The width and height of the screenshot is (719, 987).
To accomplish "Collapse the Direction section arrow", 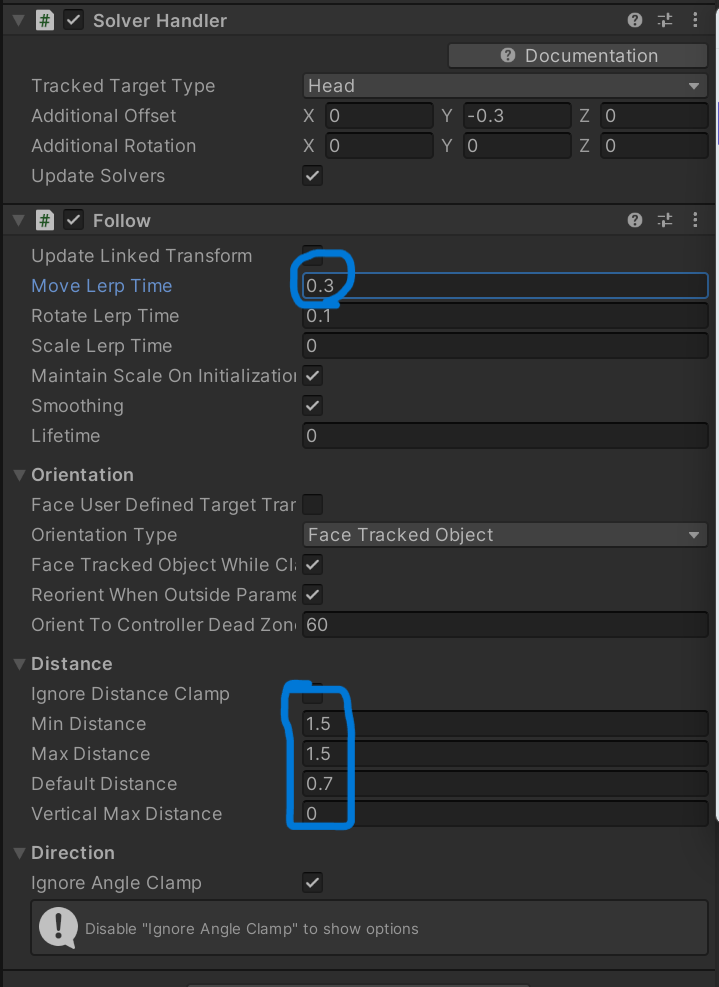I will (19, 853).
